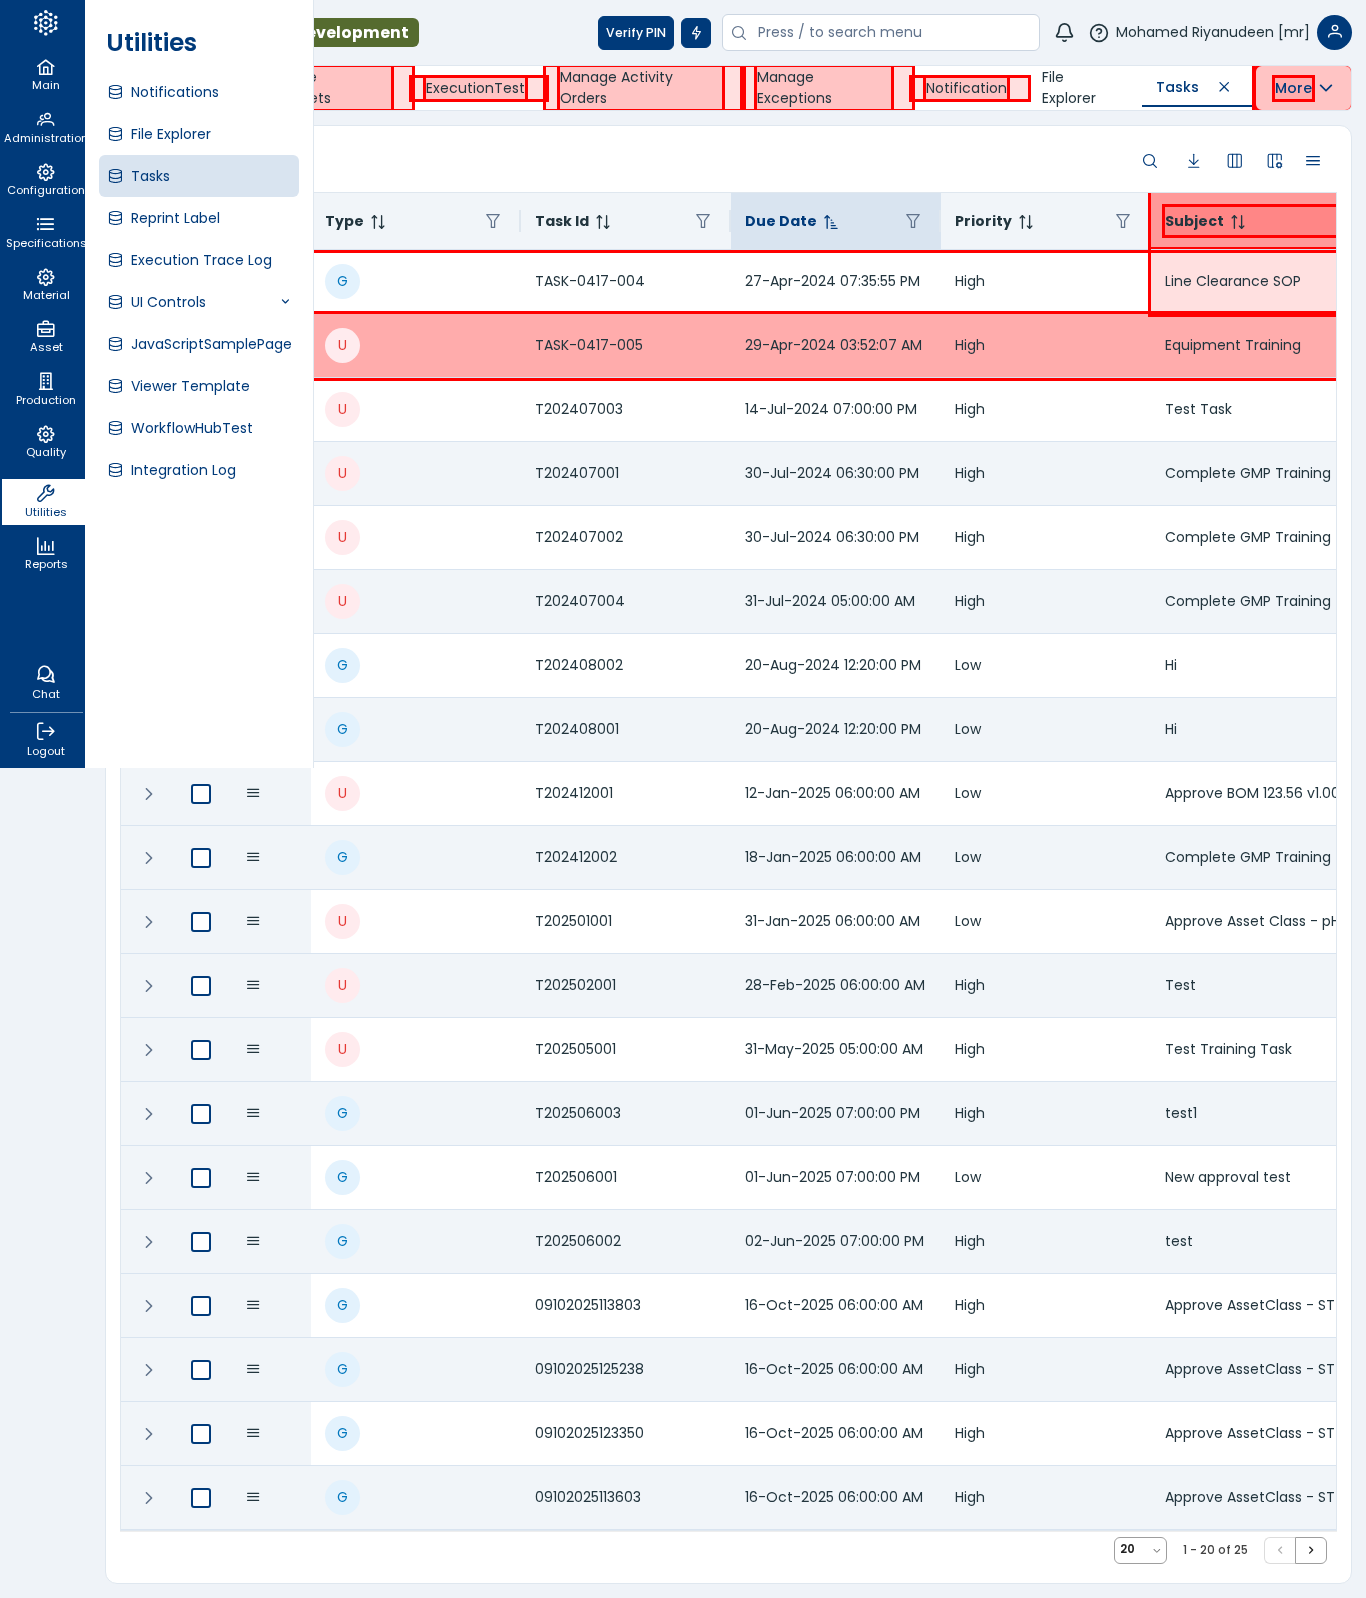
Task: Open the page size dropdown showing 20
Action: pyautogui.click(x=1140, y=1550)
